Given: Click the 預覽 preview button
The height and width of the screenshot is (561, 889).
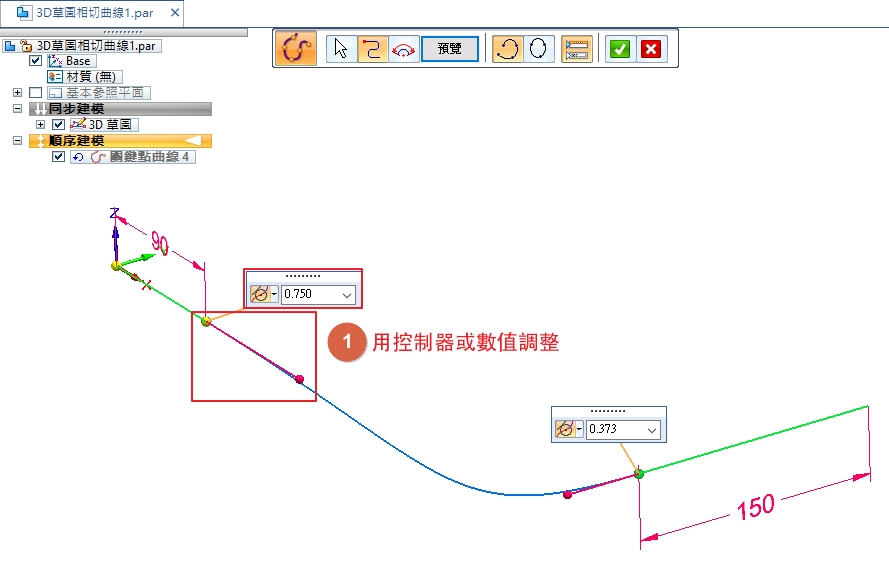Looking at the screenshot, I should [449, 48].
